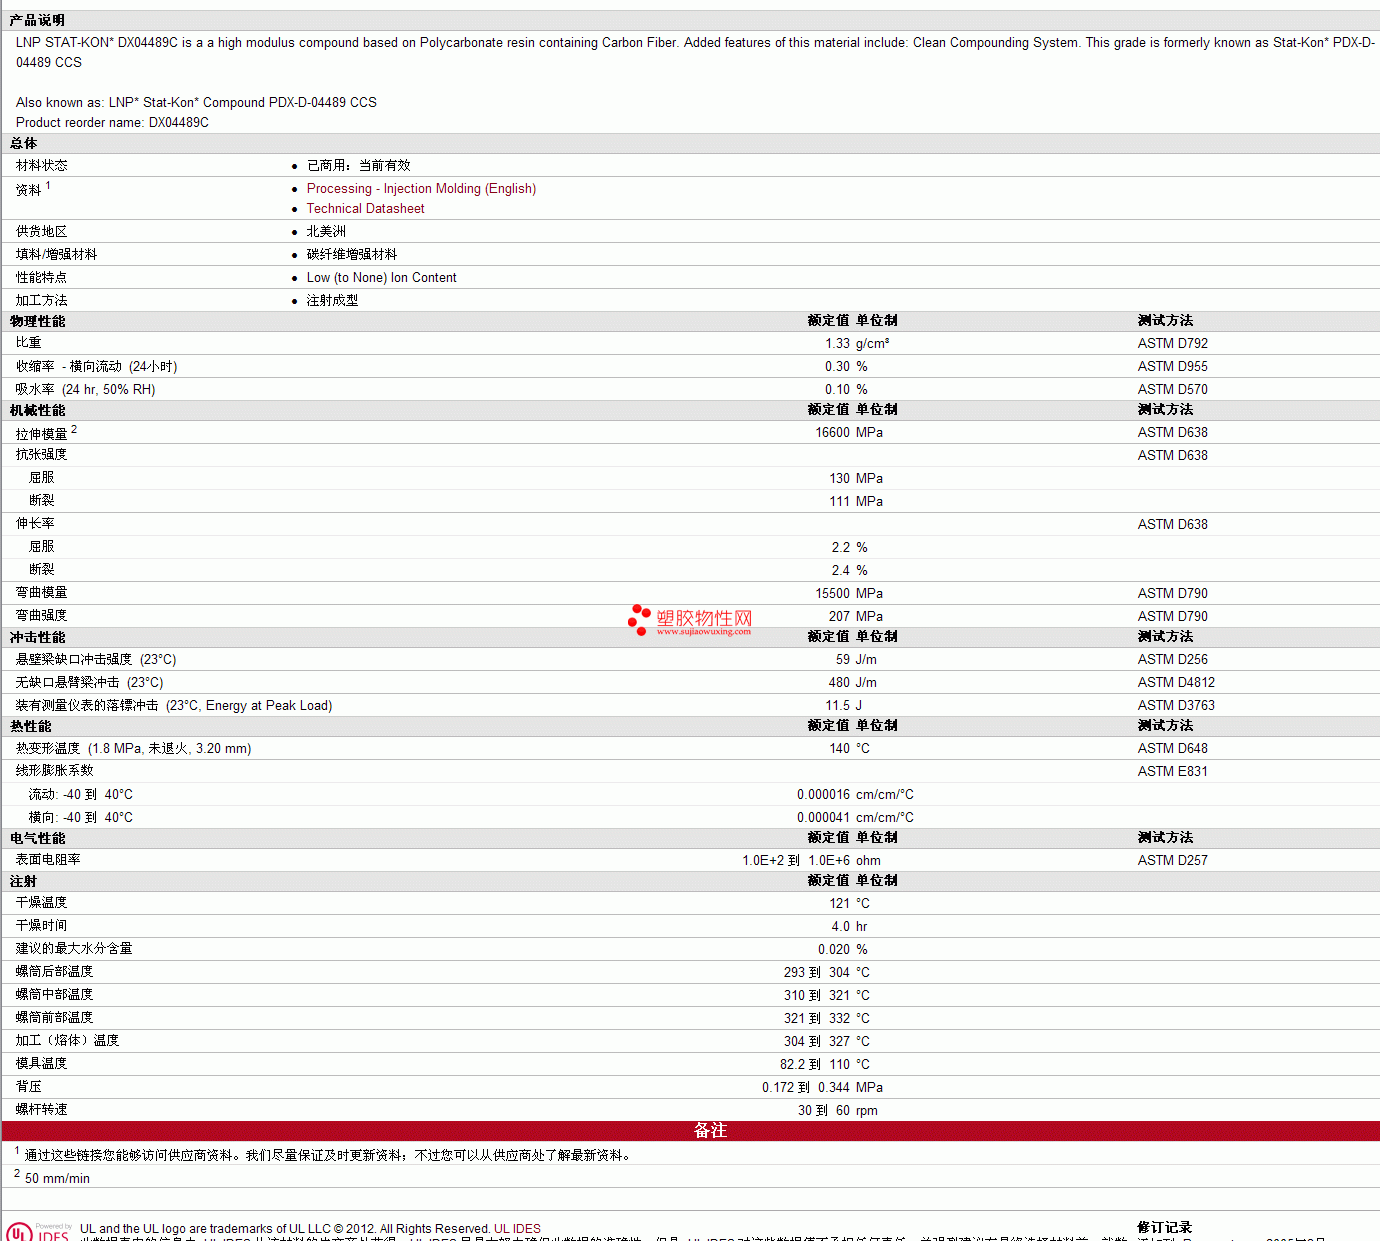Screen dimensions: 1380x1241
Task: Click the 吸水率 (24 hr, 50% RH) row label
Action: coord(86,390)
